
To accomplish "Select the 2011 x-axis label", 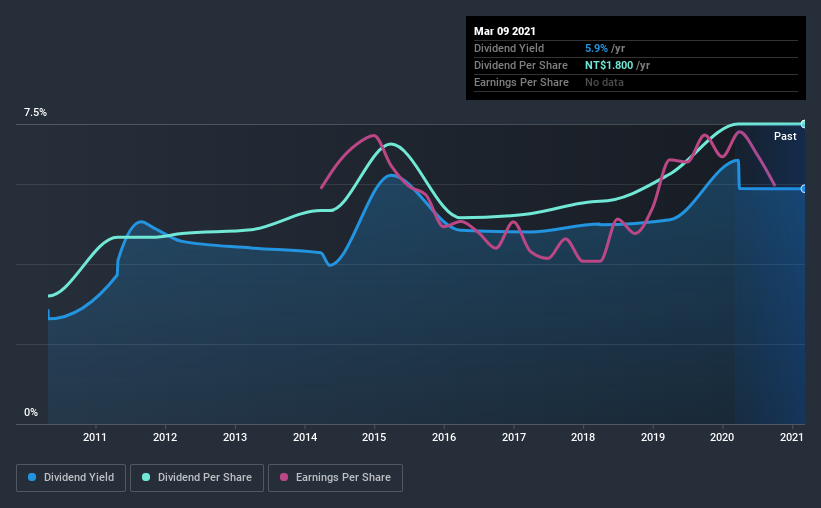I will point(95,437).
